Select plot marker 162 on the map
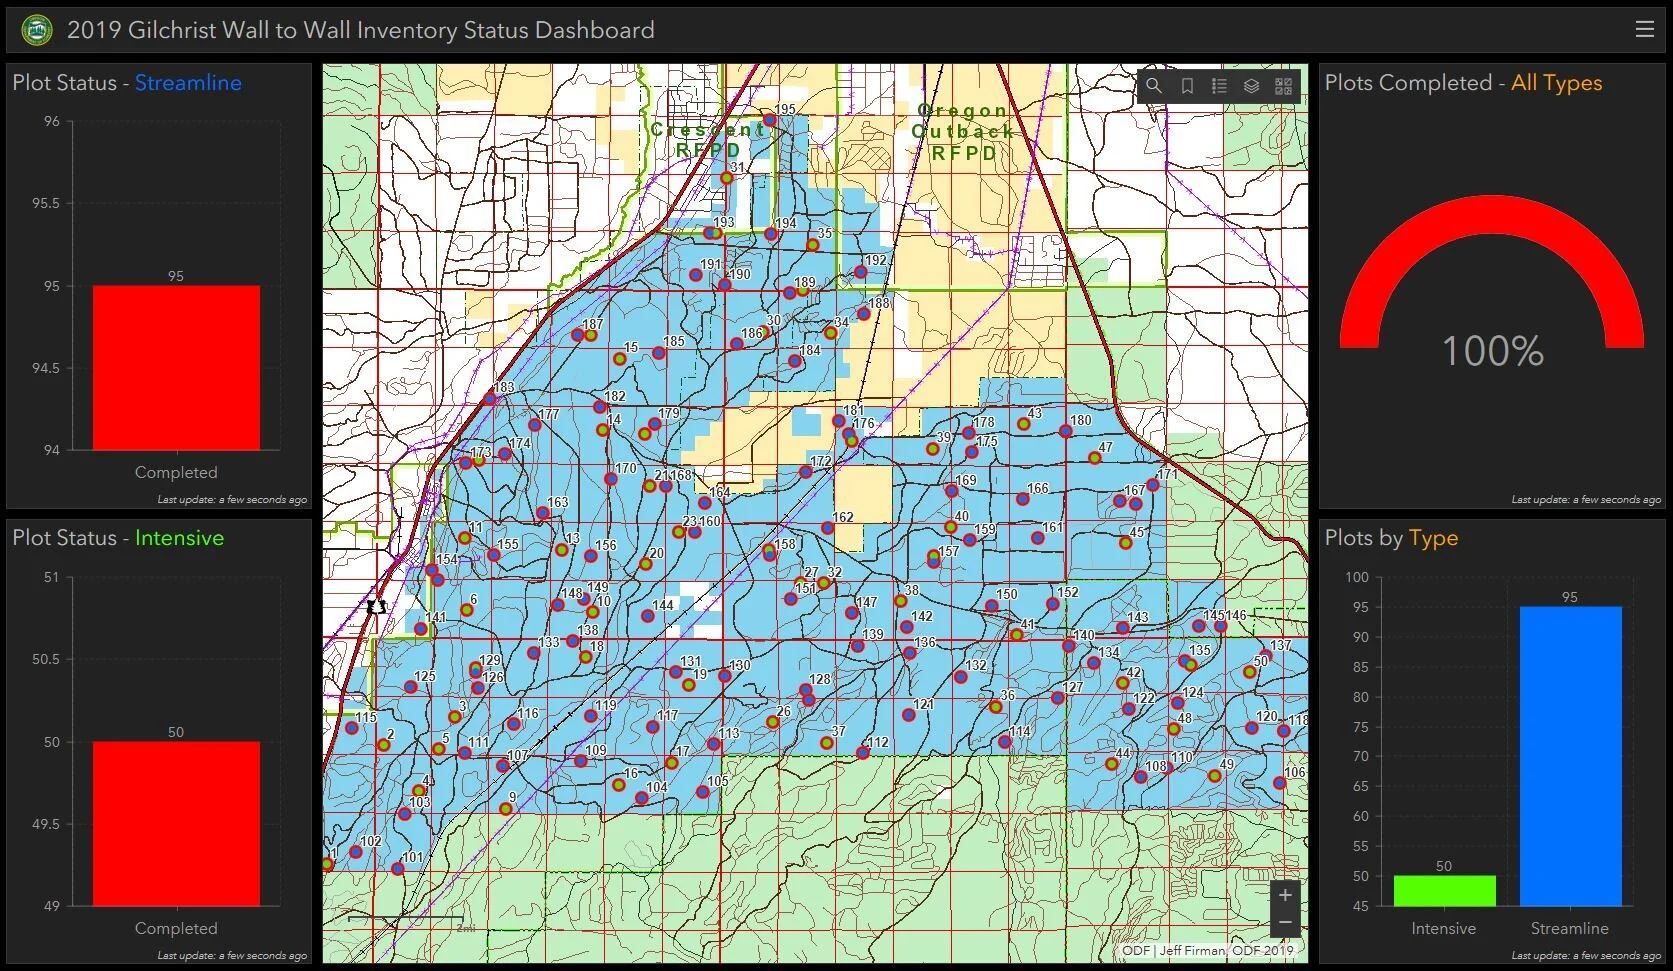Viewport: 1673px width, 971px height. point(827,528)
